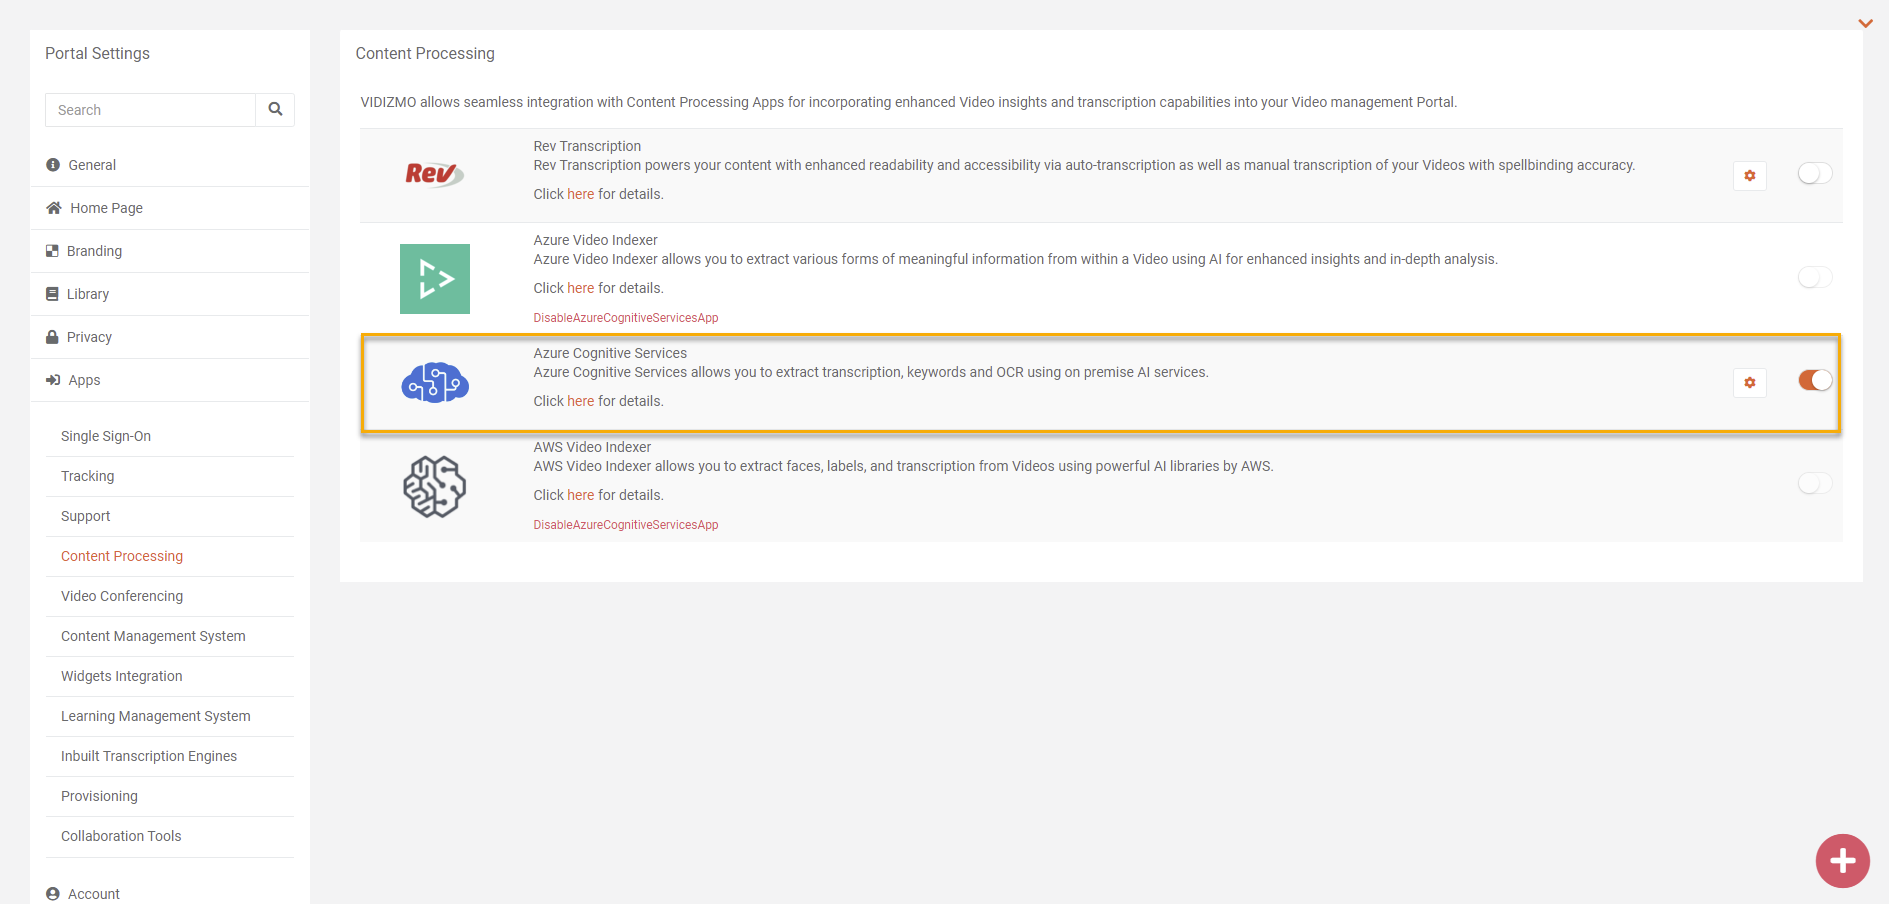Toggle the Azure Video Indexer switch
Screen dimensions: 1889x904
1814,277
